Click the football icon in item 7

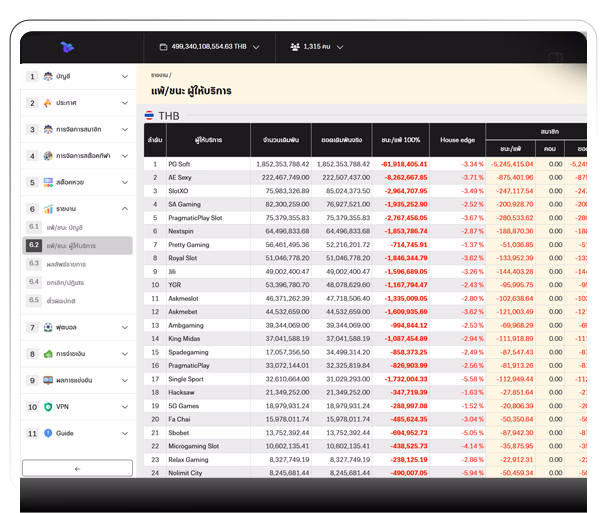pos(48,327)
